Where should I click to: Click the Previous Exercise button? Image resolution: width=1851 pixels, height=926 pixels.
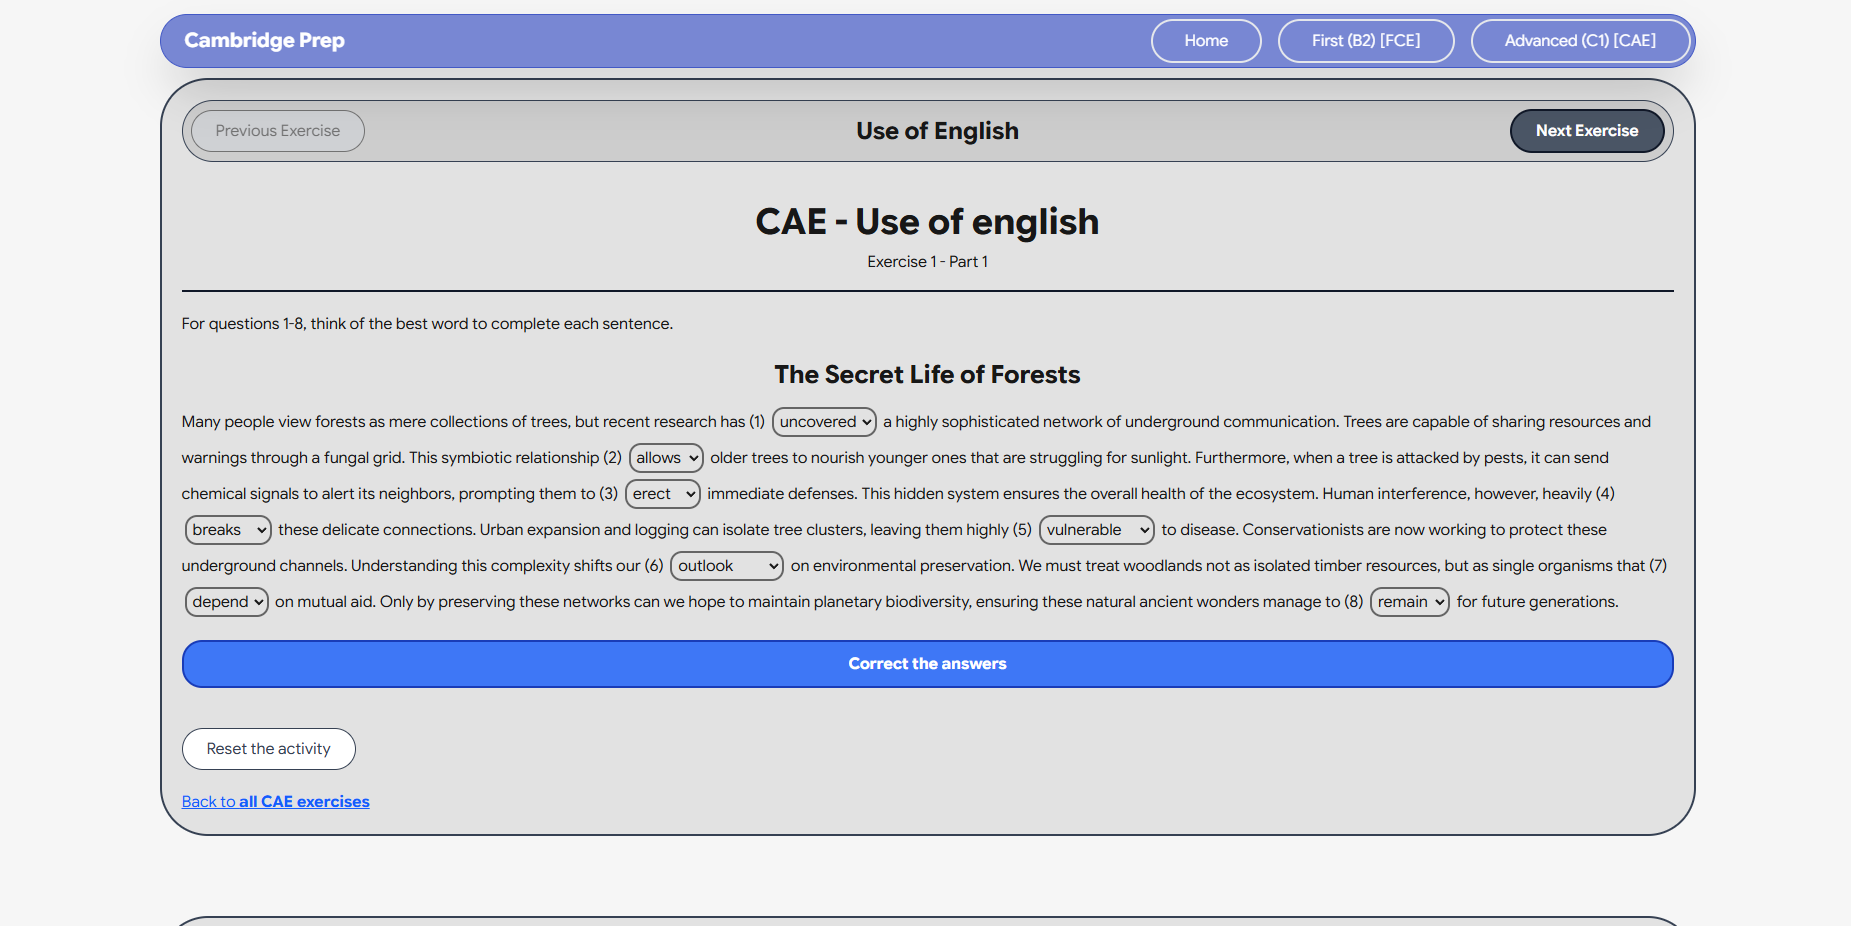(x=278, y=131)
